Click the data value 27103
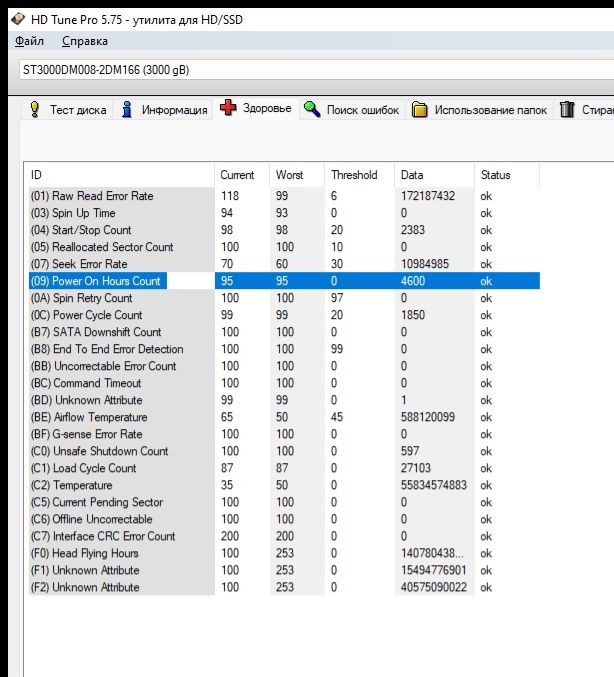Screen dimensions: 614x677 coord(416,468)
